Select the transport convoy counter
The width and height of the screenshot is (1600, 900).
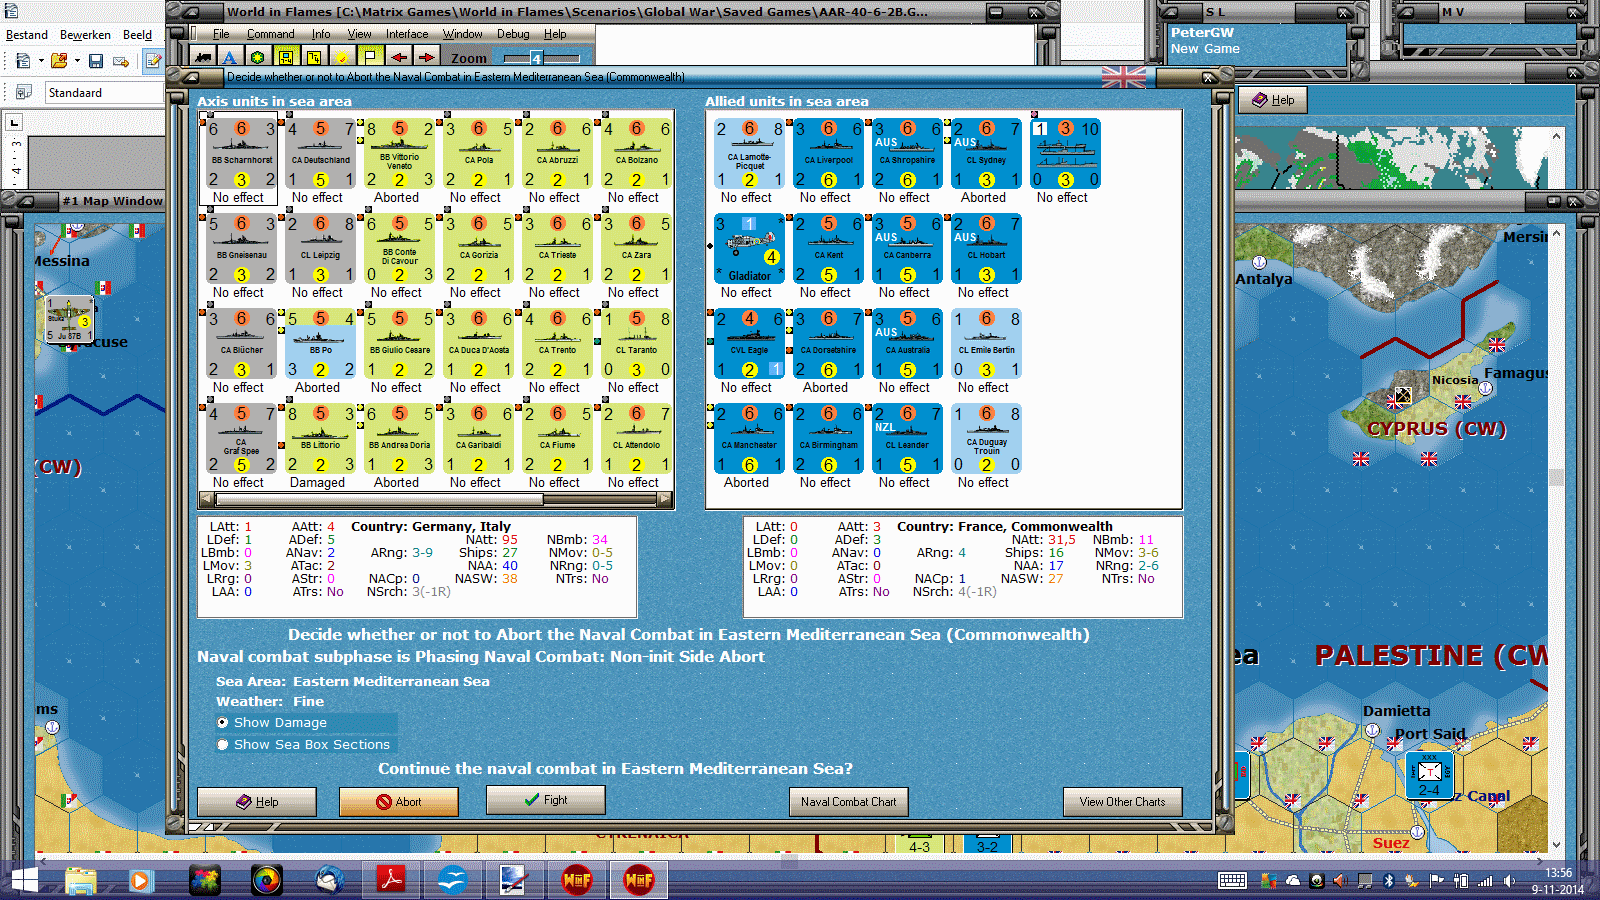pyautogui.click(x=1065, y=154)
